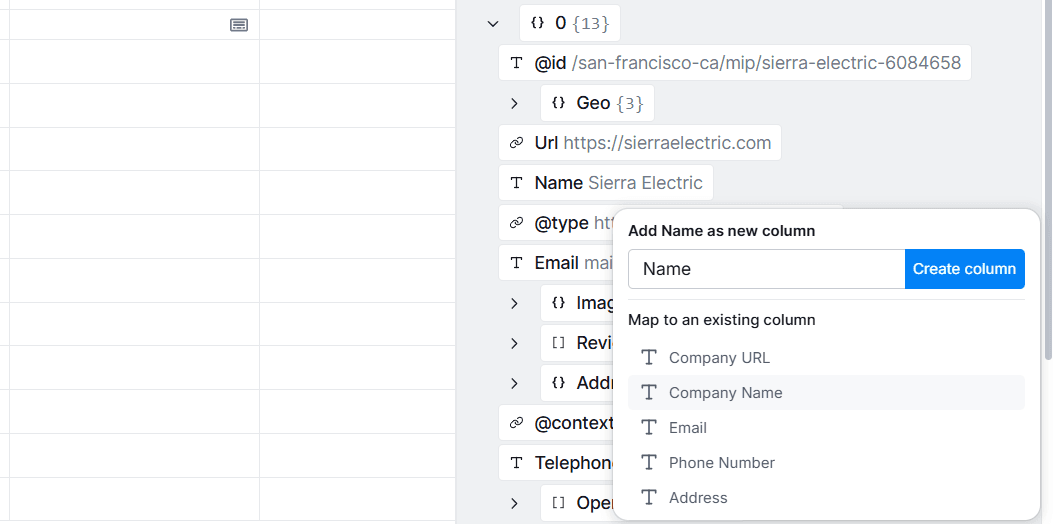1055x524 pixels.
Task: Expand the Address object node
Action: coord(515,383)
